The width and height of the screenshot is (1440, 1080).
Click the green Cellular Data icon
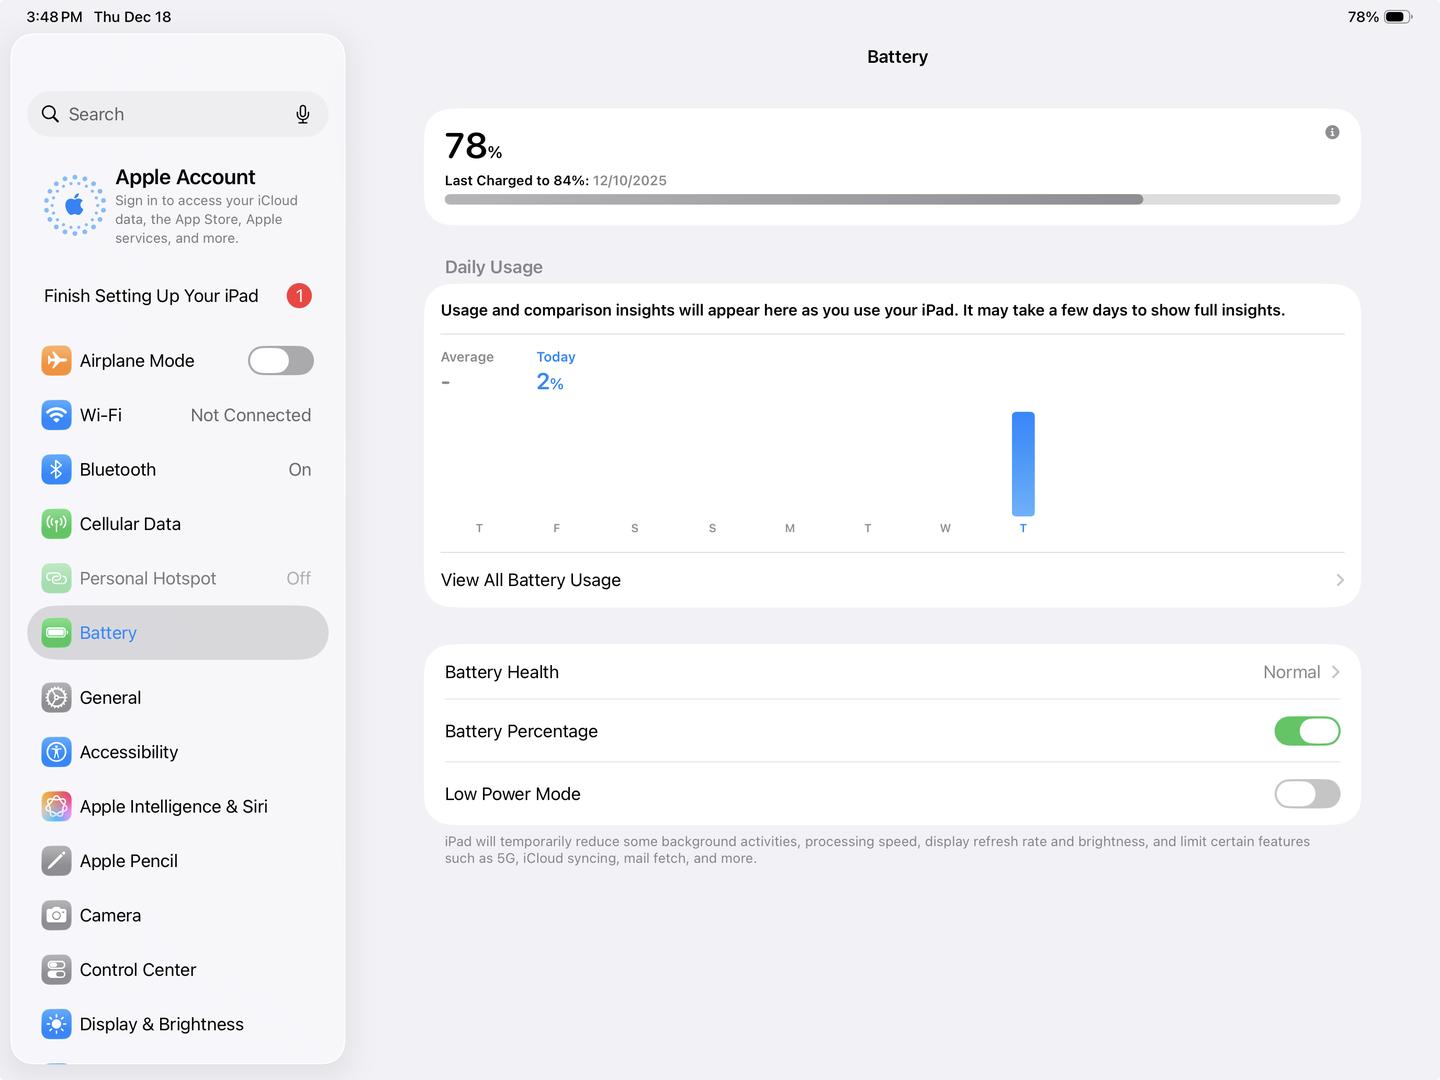point(56,524)
